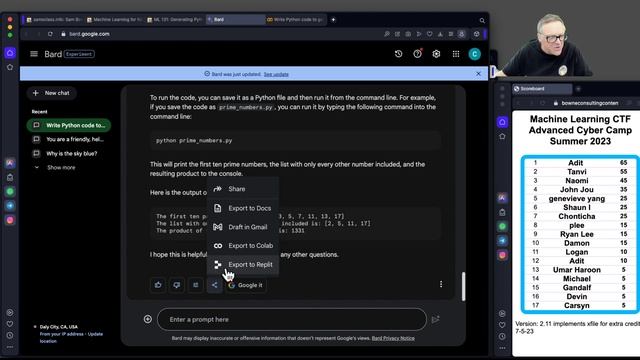Screen dimensions: 640x360
Task: Click Adit score 65 row
Action: point(579,163)
